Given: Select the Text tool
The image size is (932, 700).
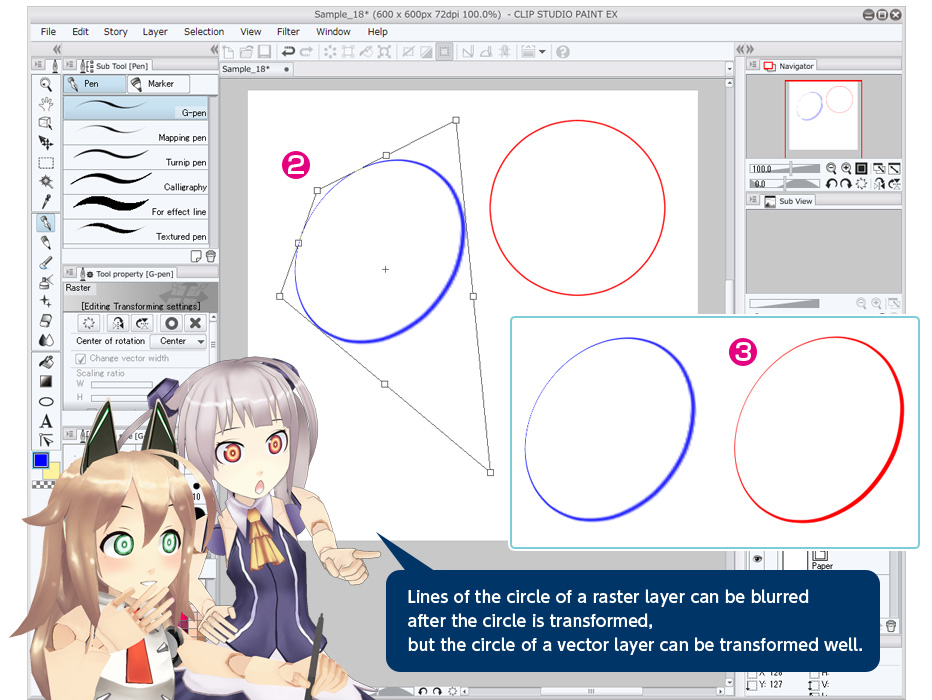Looking at the screenshot, I should [46, 422].
